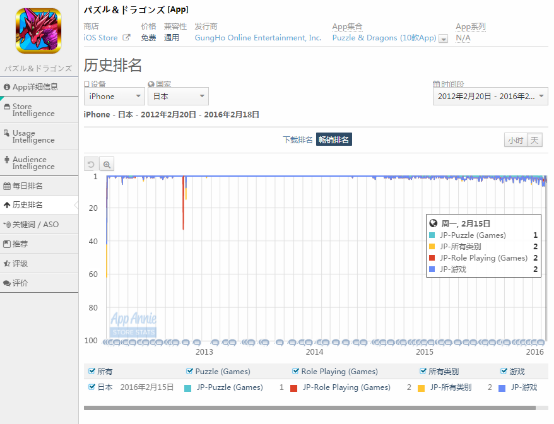554x424 pixels.
Task: Toggle the Puzzle (Games) checkbox
Action: [189, 371]
